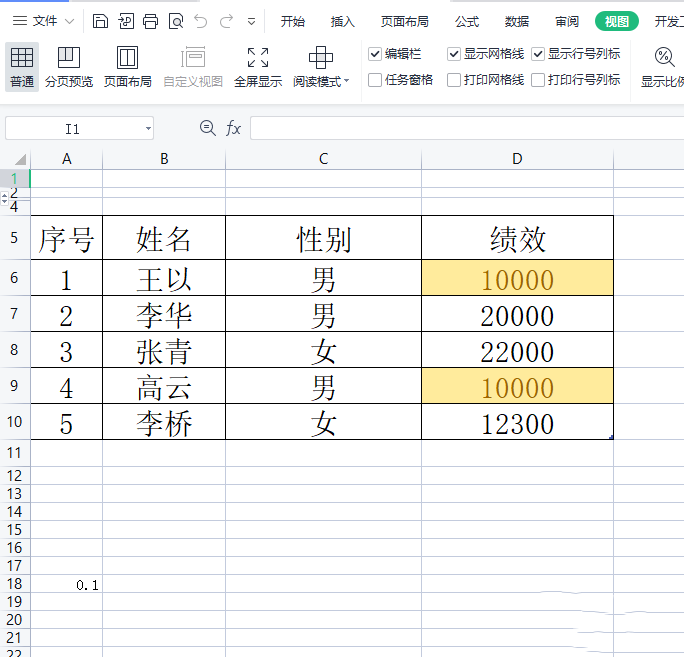Switch to the 插入 tab

[342, 21]
